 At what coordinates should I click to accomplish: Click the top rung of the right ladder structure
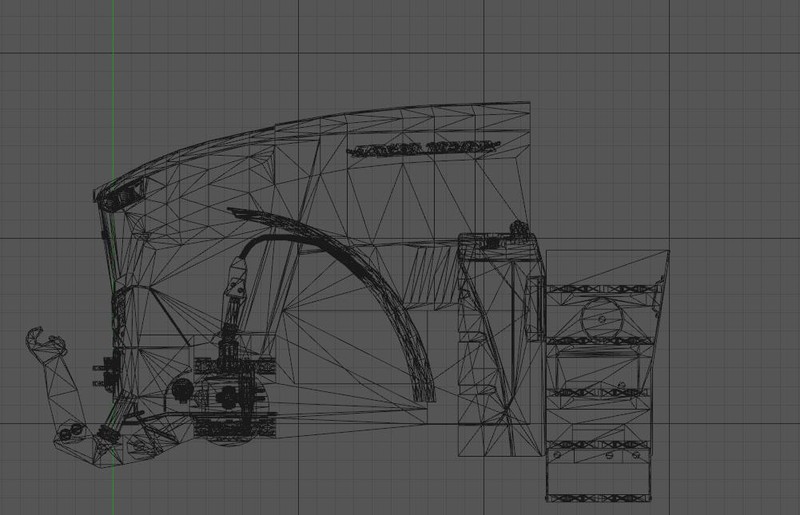click(602, 289)
